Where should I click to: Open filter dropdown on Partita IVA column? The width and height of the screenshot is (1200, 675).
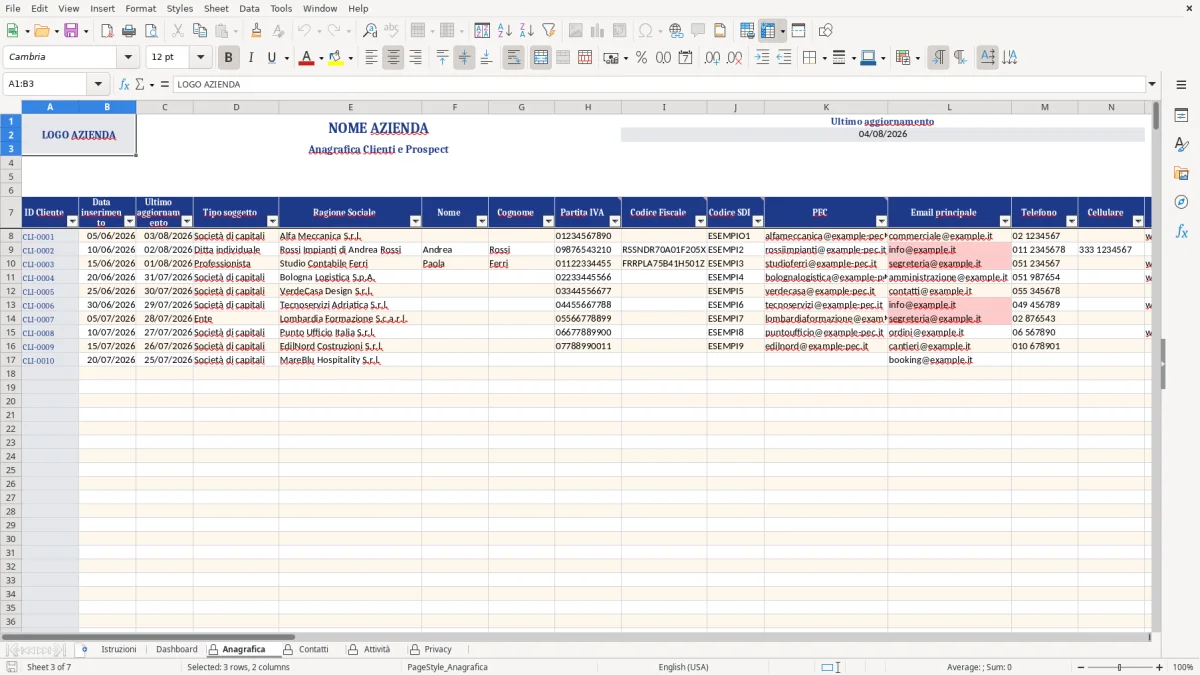click(x=613, y=221)
